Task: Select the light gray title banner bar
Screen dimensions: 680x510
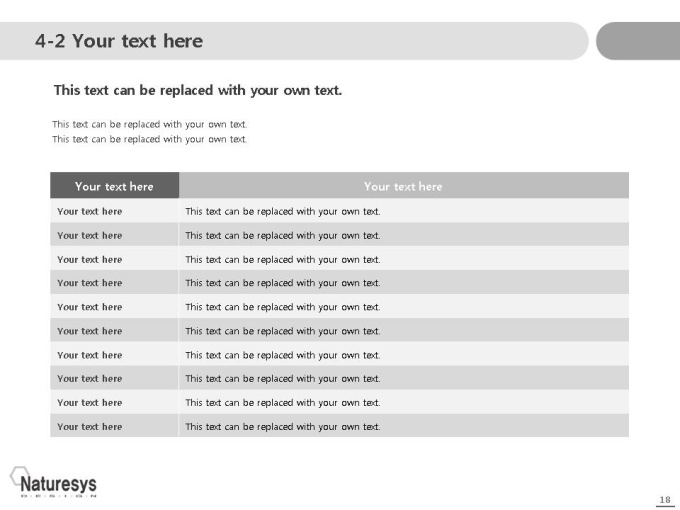Action: 294,41
